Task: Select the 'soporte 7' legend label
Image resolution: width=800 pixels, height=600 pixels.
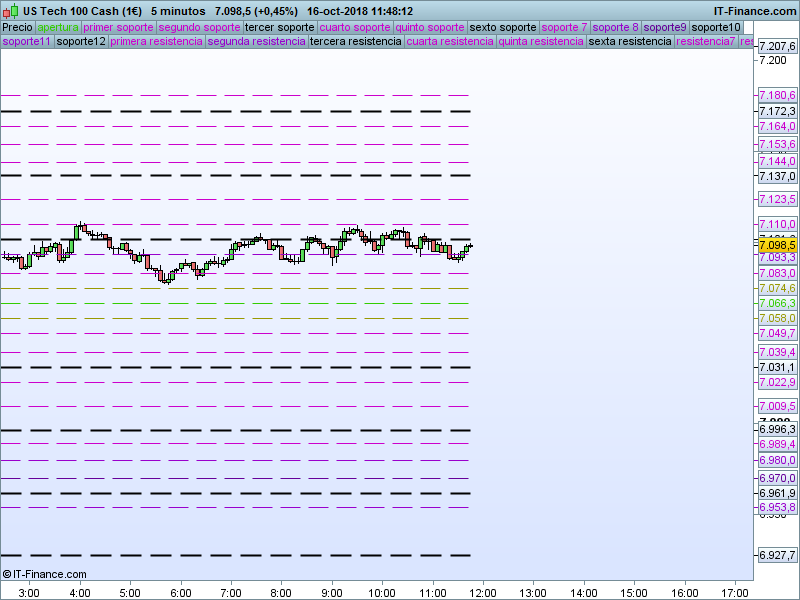Action: (564, 28)
